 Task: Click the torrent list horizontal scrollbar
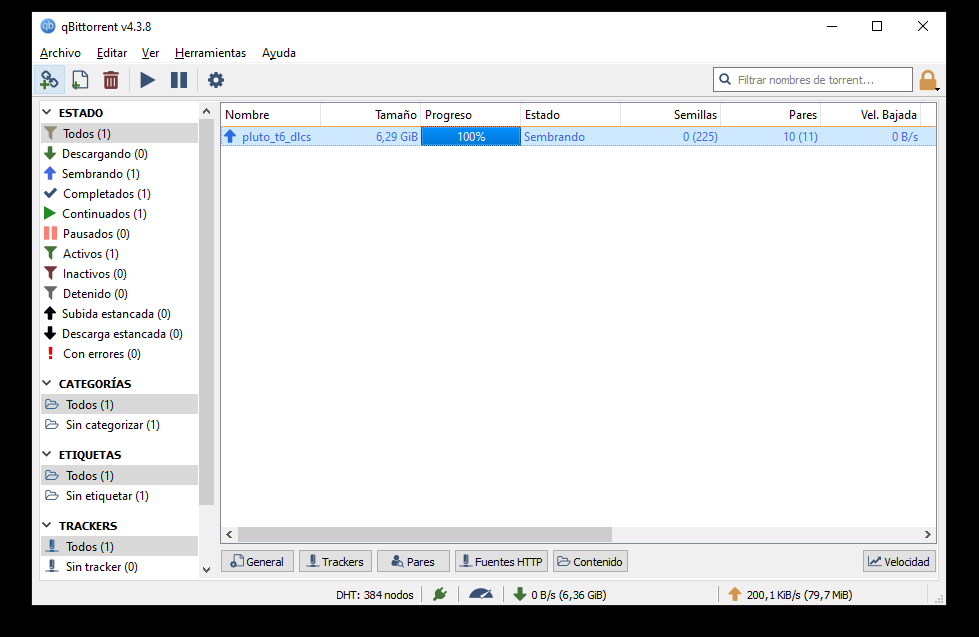pyautogui.click(x=425, y=535)
